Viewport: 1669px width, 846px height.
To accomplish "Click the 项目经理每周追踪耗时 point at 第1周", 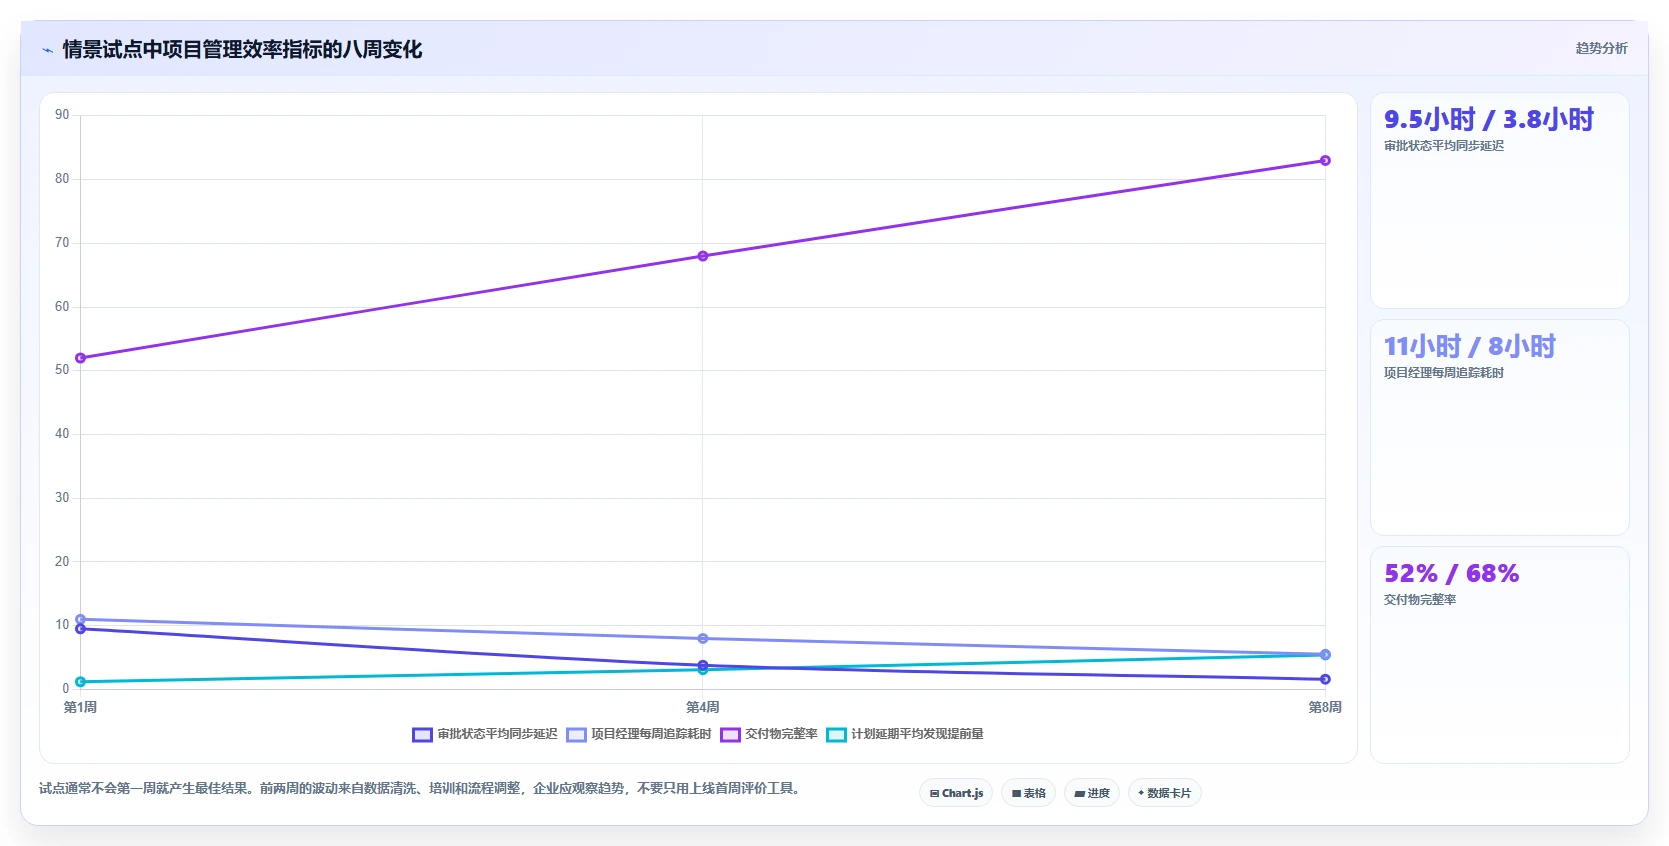I will (81, 620).
